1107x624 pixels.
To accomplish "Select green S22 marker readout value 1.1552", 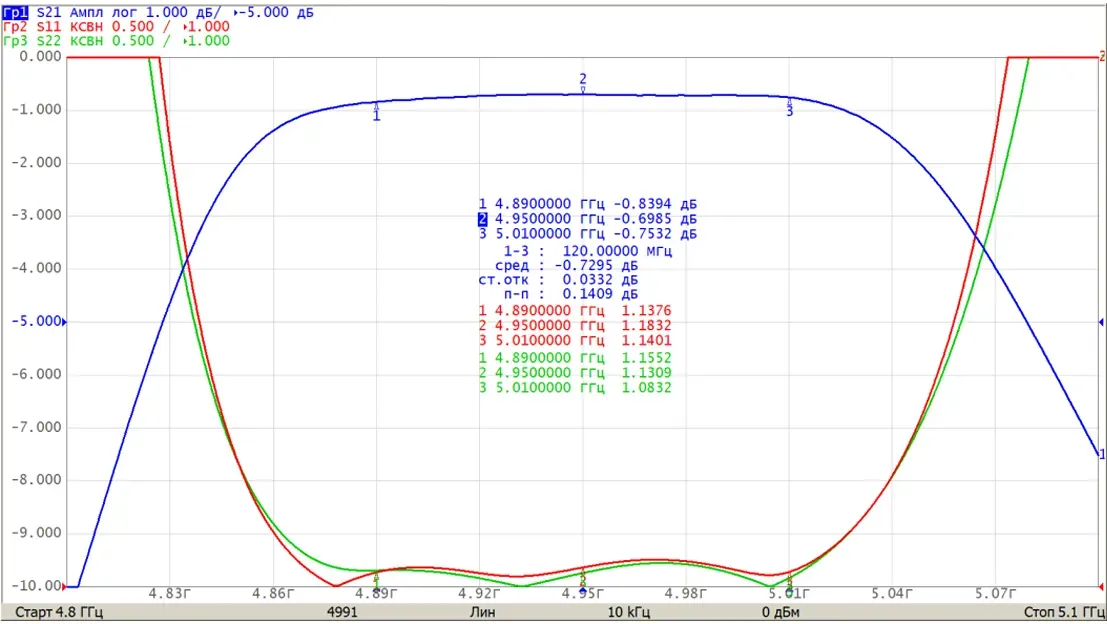I will tap(646, 358).
